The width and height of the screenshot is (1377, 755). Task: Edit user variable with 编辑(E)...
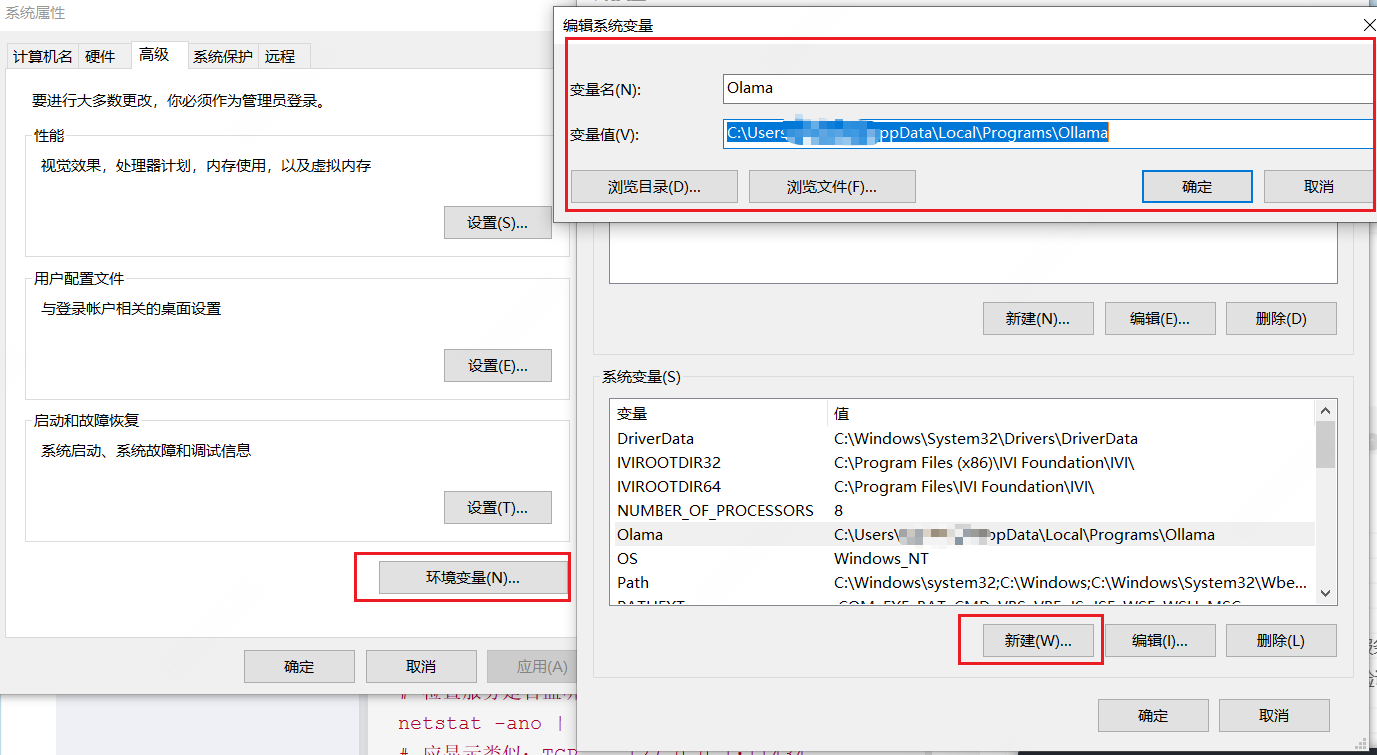[1160, 319]
